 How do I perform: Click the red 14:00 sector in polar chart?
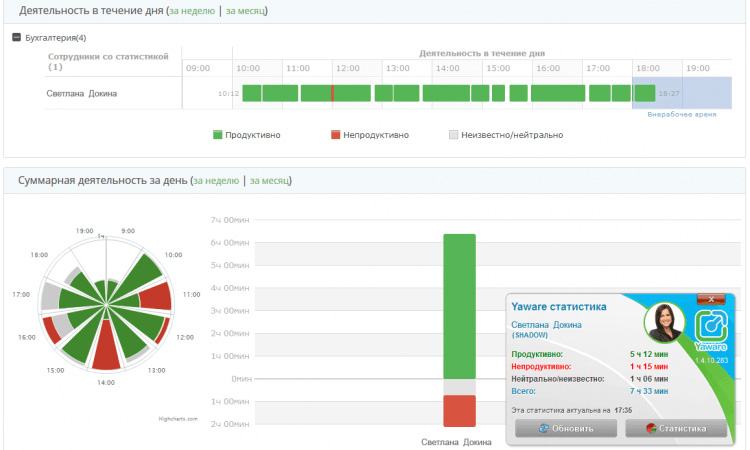tap(106, 349)
